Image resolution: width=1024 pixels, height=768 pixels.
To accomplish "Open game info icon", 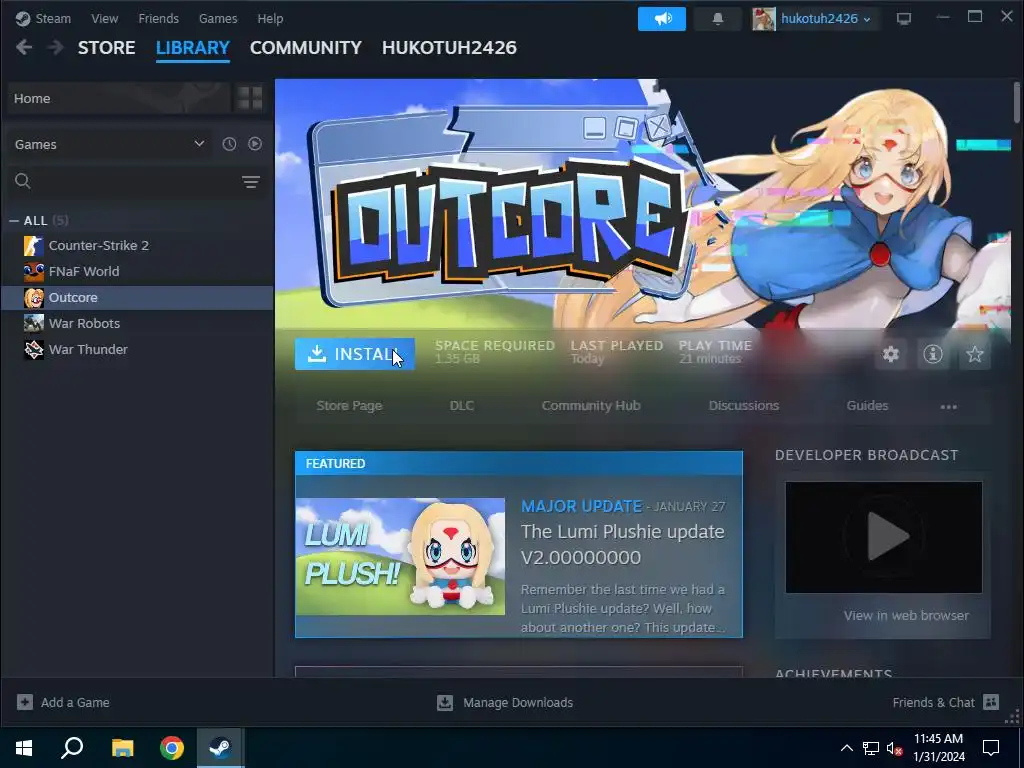I will (x=933, y=354).
